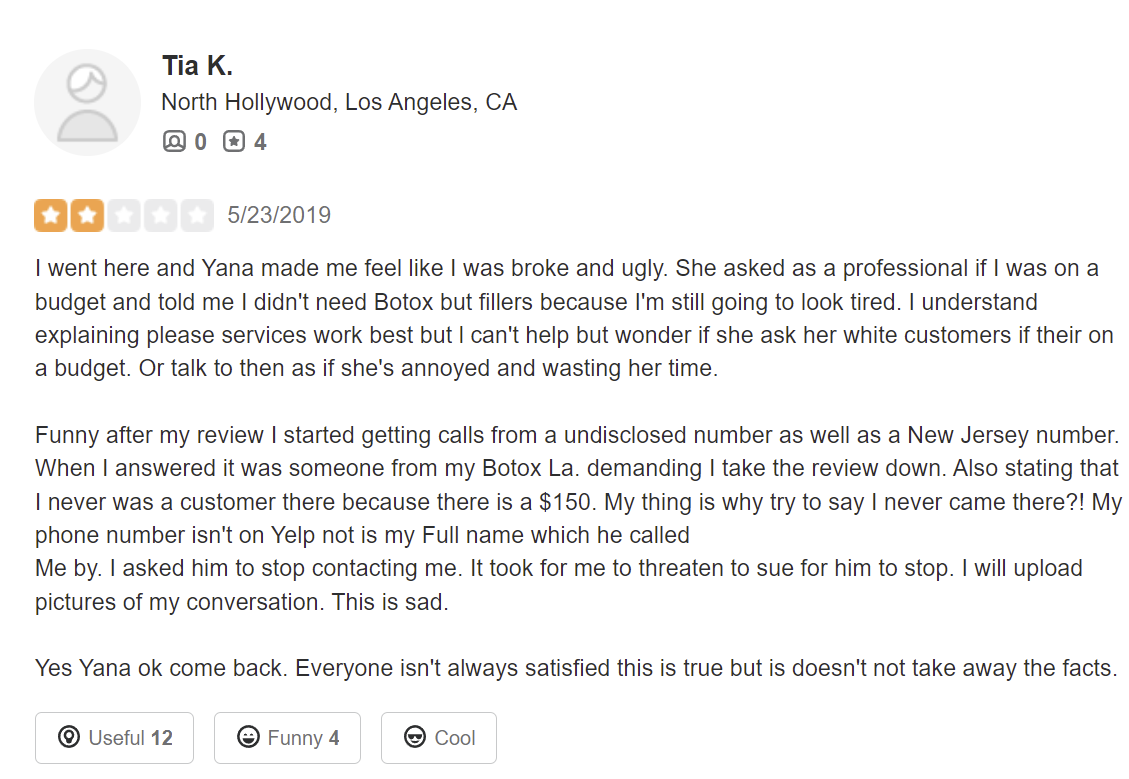Click the Useful vote count 12
The height and width of the screenshot is (779, 1129).
click(x=162, y=738)
